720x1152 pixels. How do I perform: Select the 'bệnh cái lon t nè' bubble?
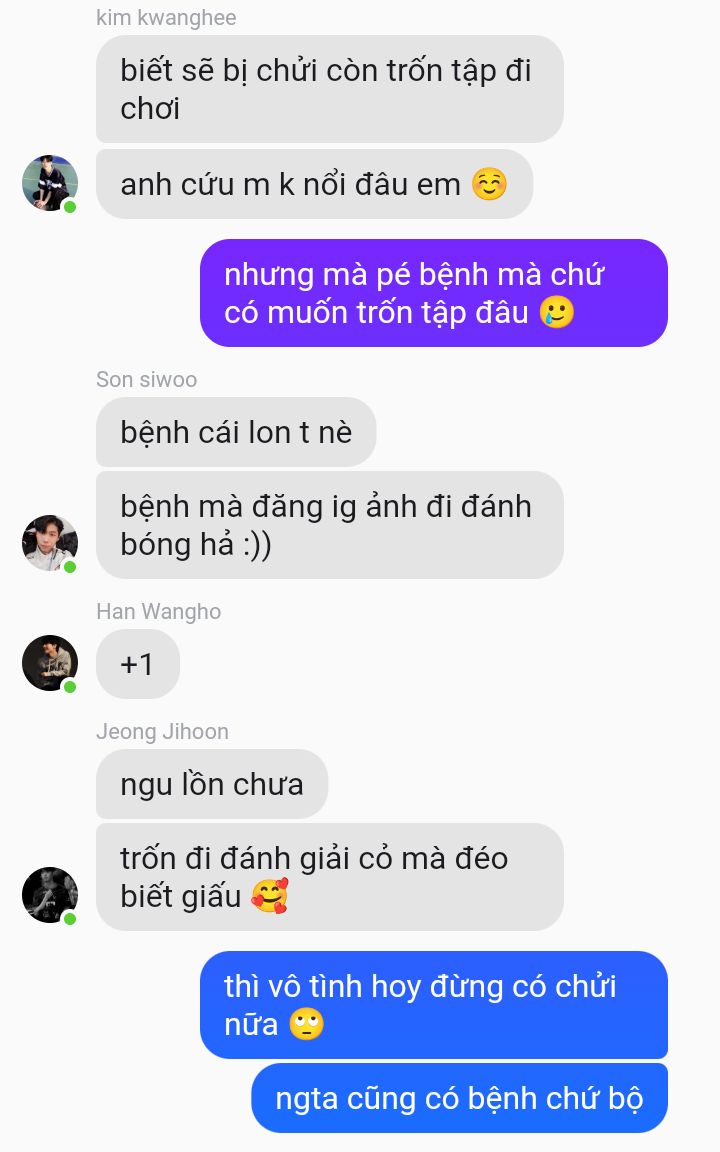click(236, 432)
